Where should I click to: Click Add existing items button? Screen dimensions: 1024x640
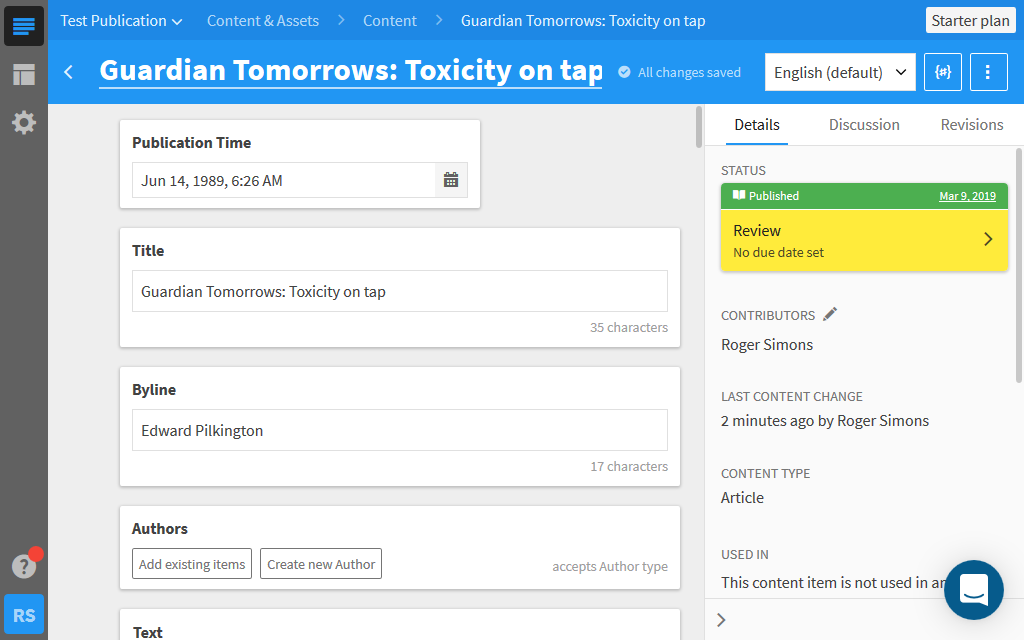[192, 564]
